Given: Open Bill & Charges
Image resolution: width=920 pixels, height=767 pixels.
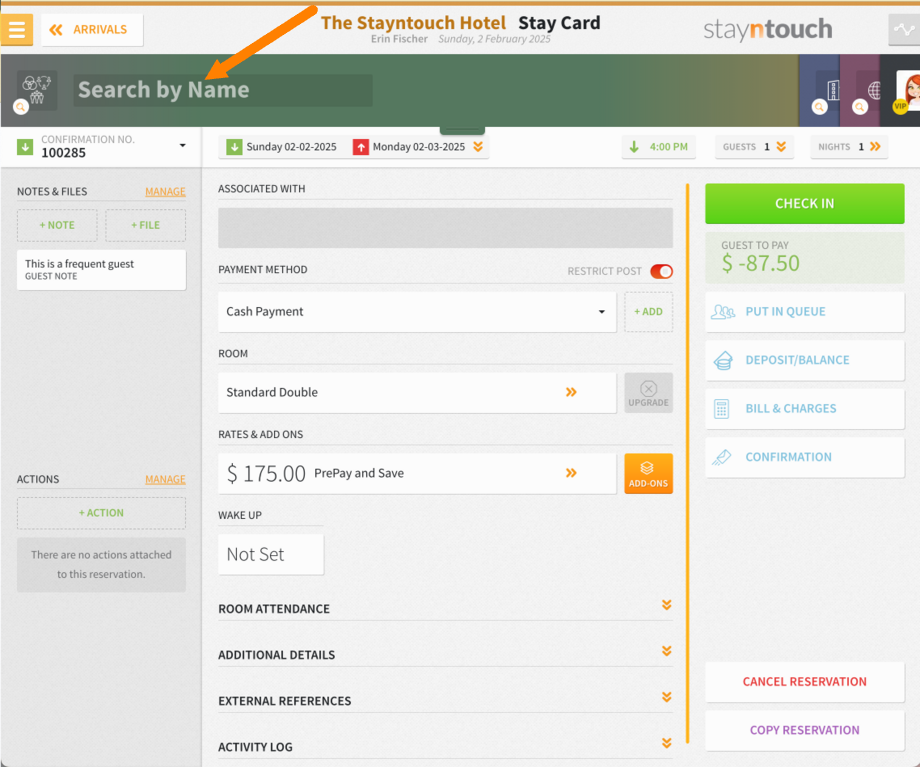Looking at the screenshot, I should coord(804,408).
